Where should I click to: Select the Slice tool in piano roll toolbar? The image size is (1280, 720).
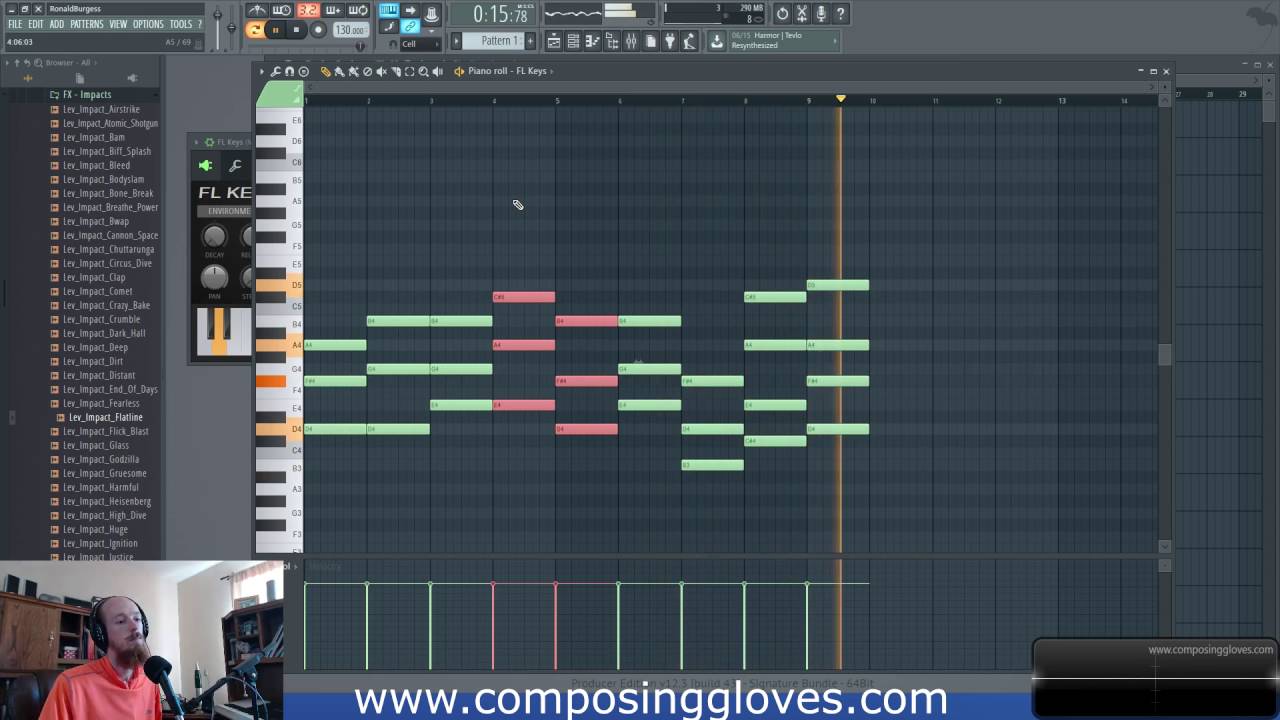click(x=395, y=71)
